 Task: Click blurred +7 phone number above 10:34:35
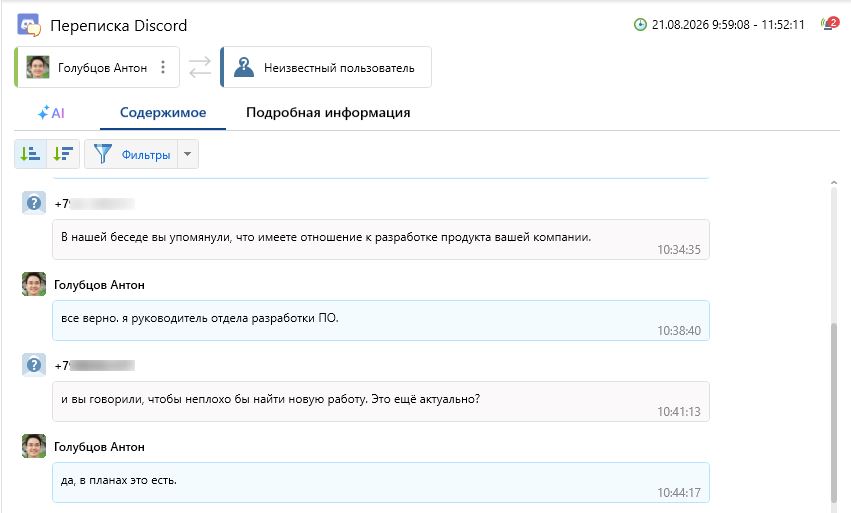point(94,204)
